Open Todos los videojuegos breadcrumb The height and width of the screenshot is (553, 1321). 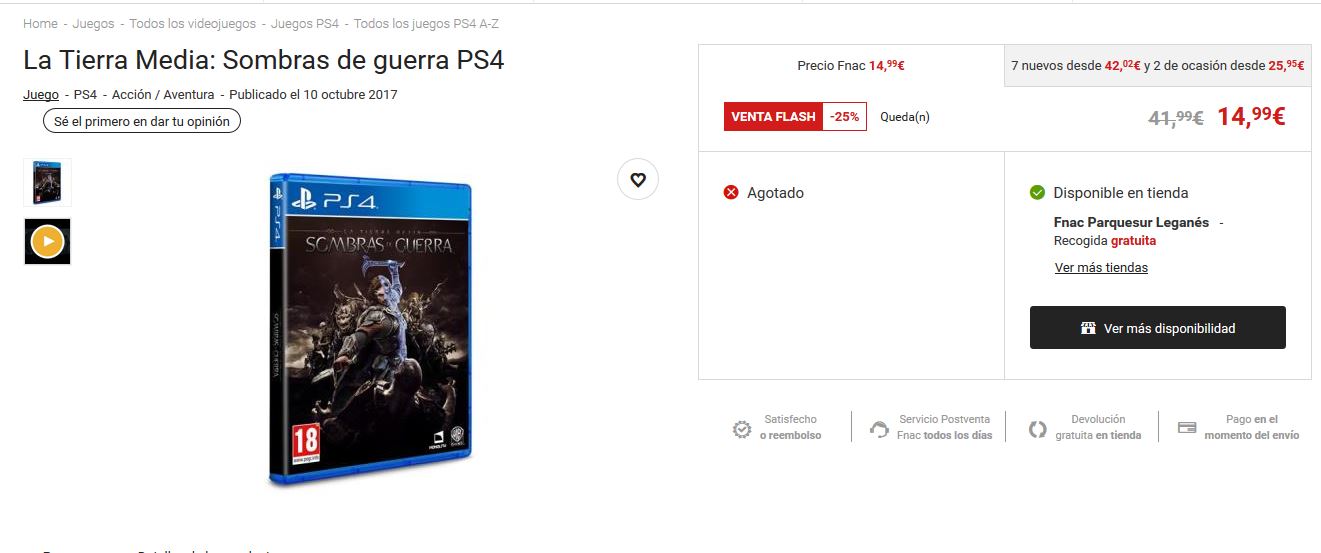(193, 23)
